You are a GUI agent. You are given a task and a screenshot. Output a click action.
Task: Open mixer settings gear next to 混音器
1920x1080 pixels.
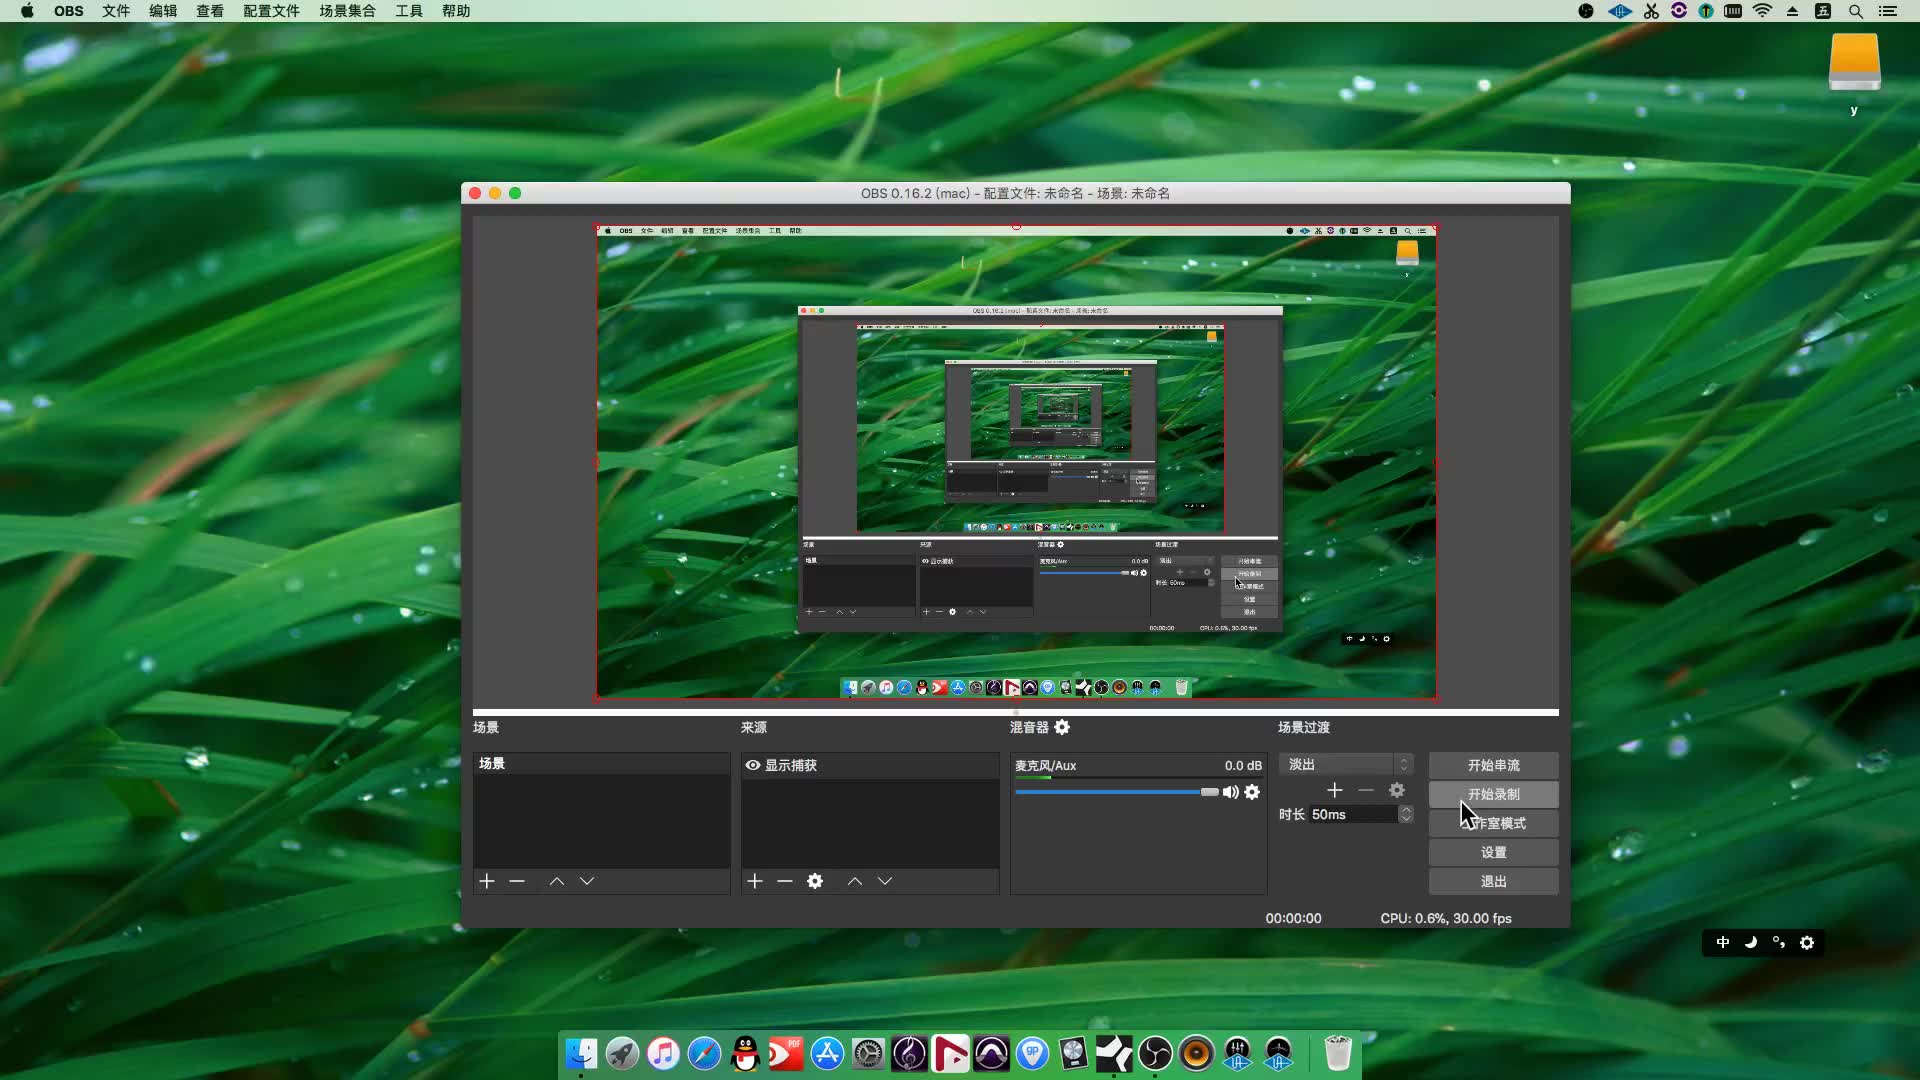coord(1062,727)
